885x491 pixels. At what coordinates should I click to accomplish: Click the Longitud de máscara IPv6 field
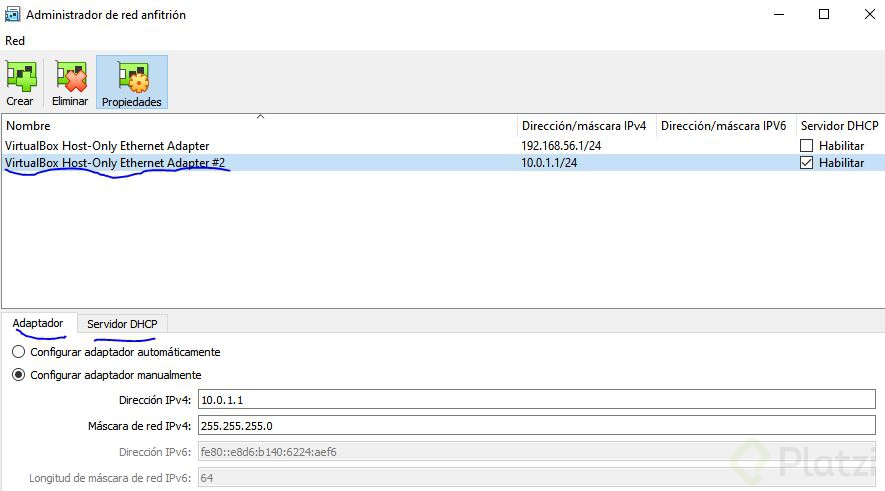[537, 477]
